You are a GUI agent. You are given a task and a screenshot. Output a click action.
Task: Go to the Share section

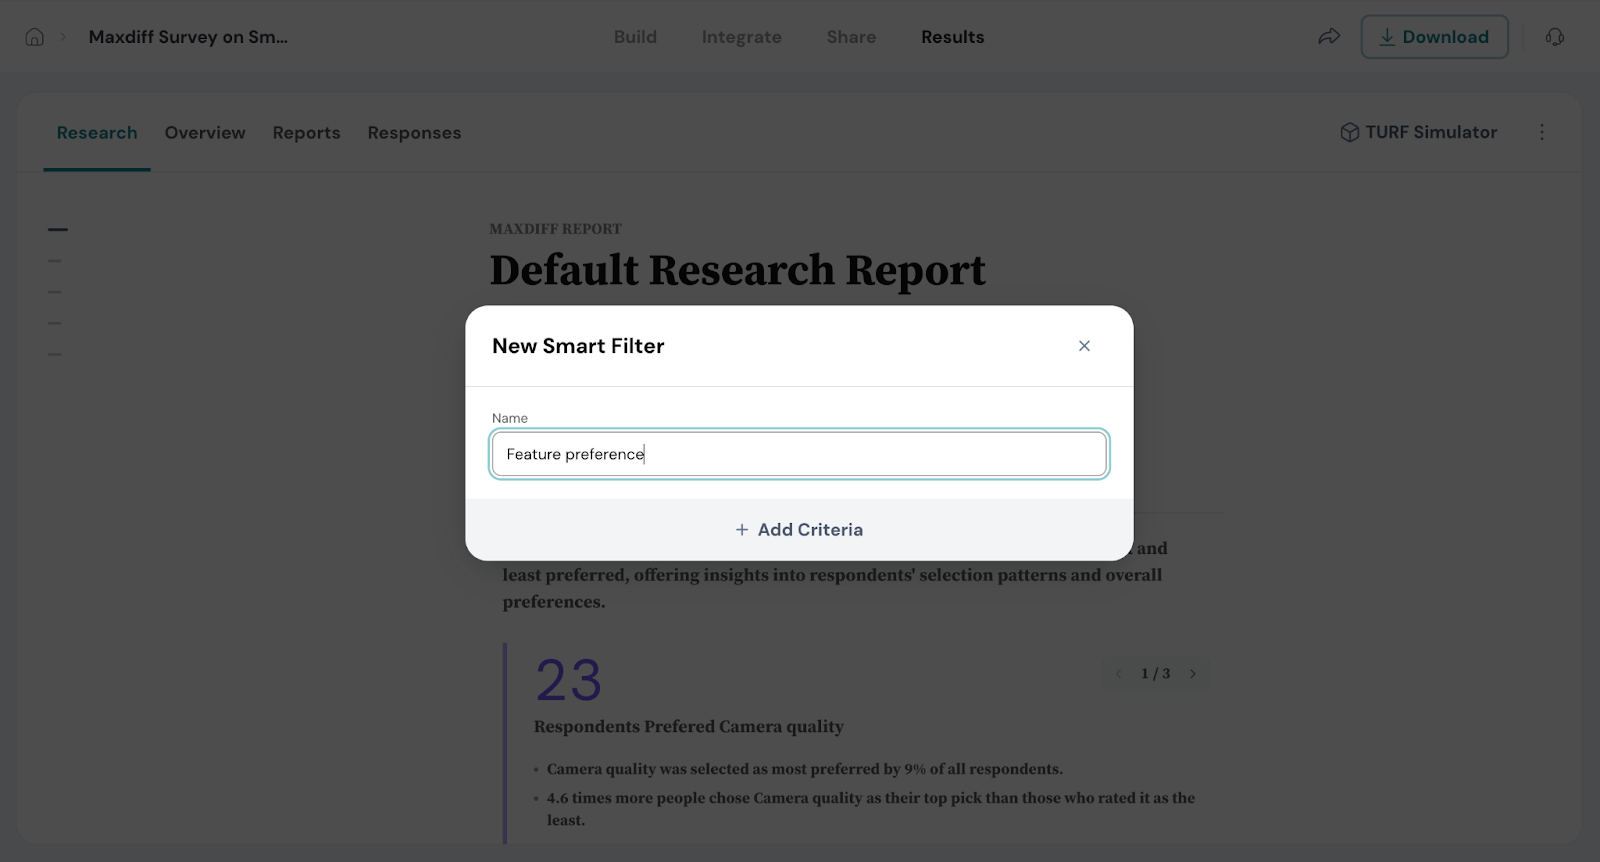[x=851, y=37]
